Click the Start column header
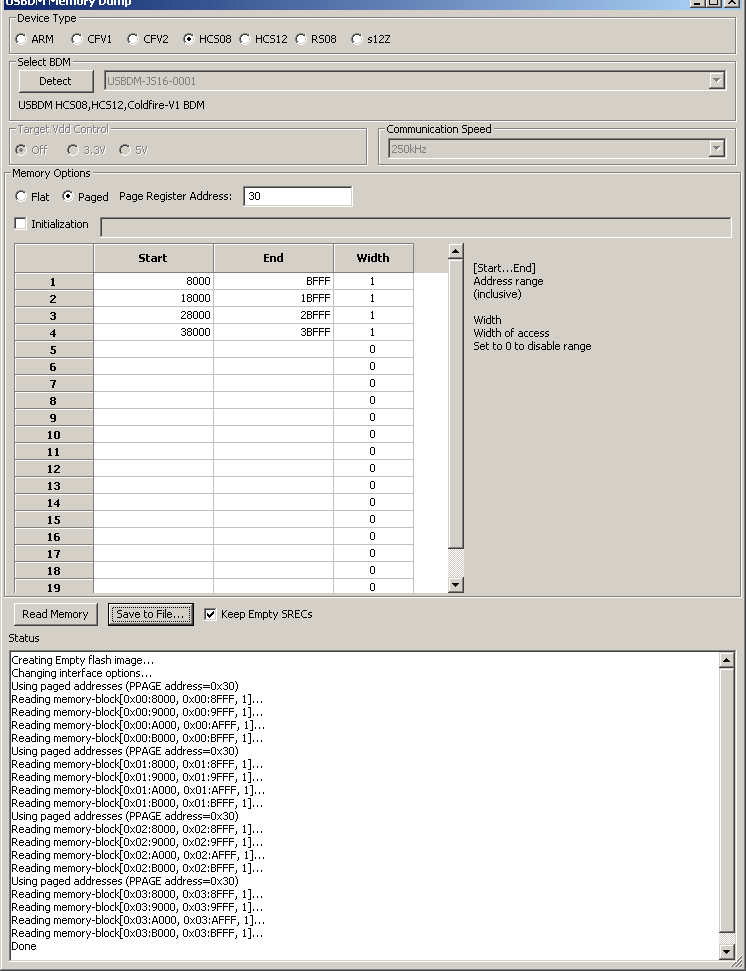This screenshot has height=971, width=746. click(154, 258)
